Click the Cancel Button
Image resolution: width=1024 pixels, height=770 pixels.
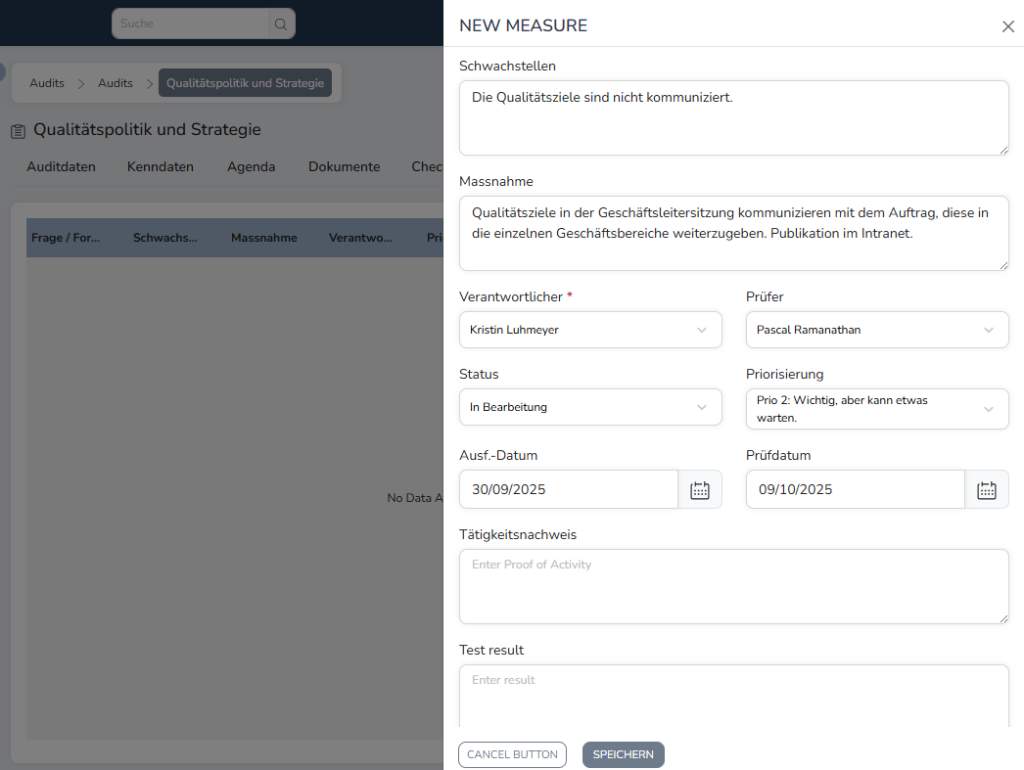click(512, 755)
